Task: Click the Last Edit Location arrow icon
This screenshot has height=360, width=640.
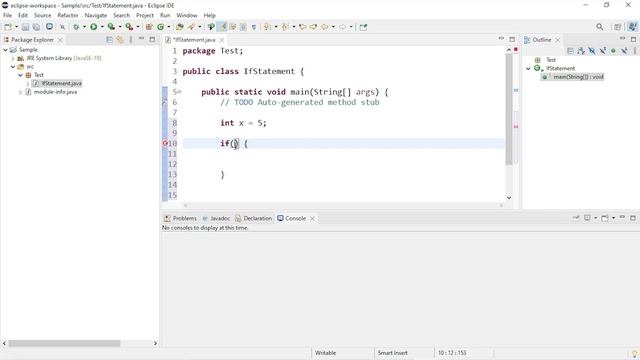Action: (303, 27)
